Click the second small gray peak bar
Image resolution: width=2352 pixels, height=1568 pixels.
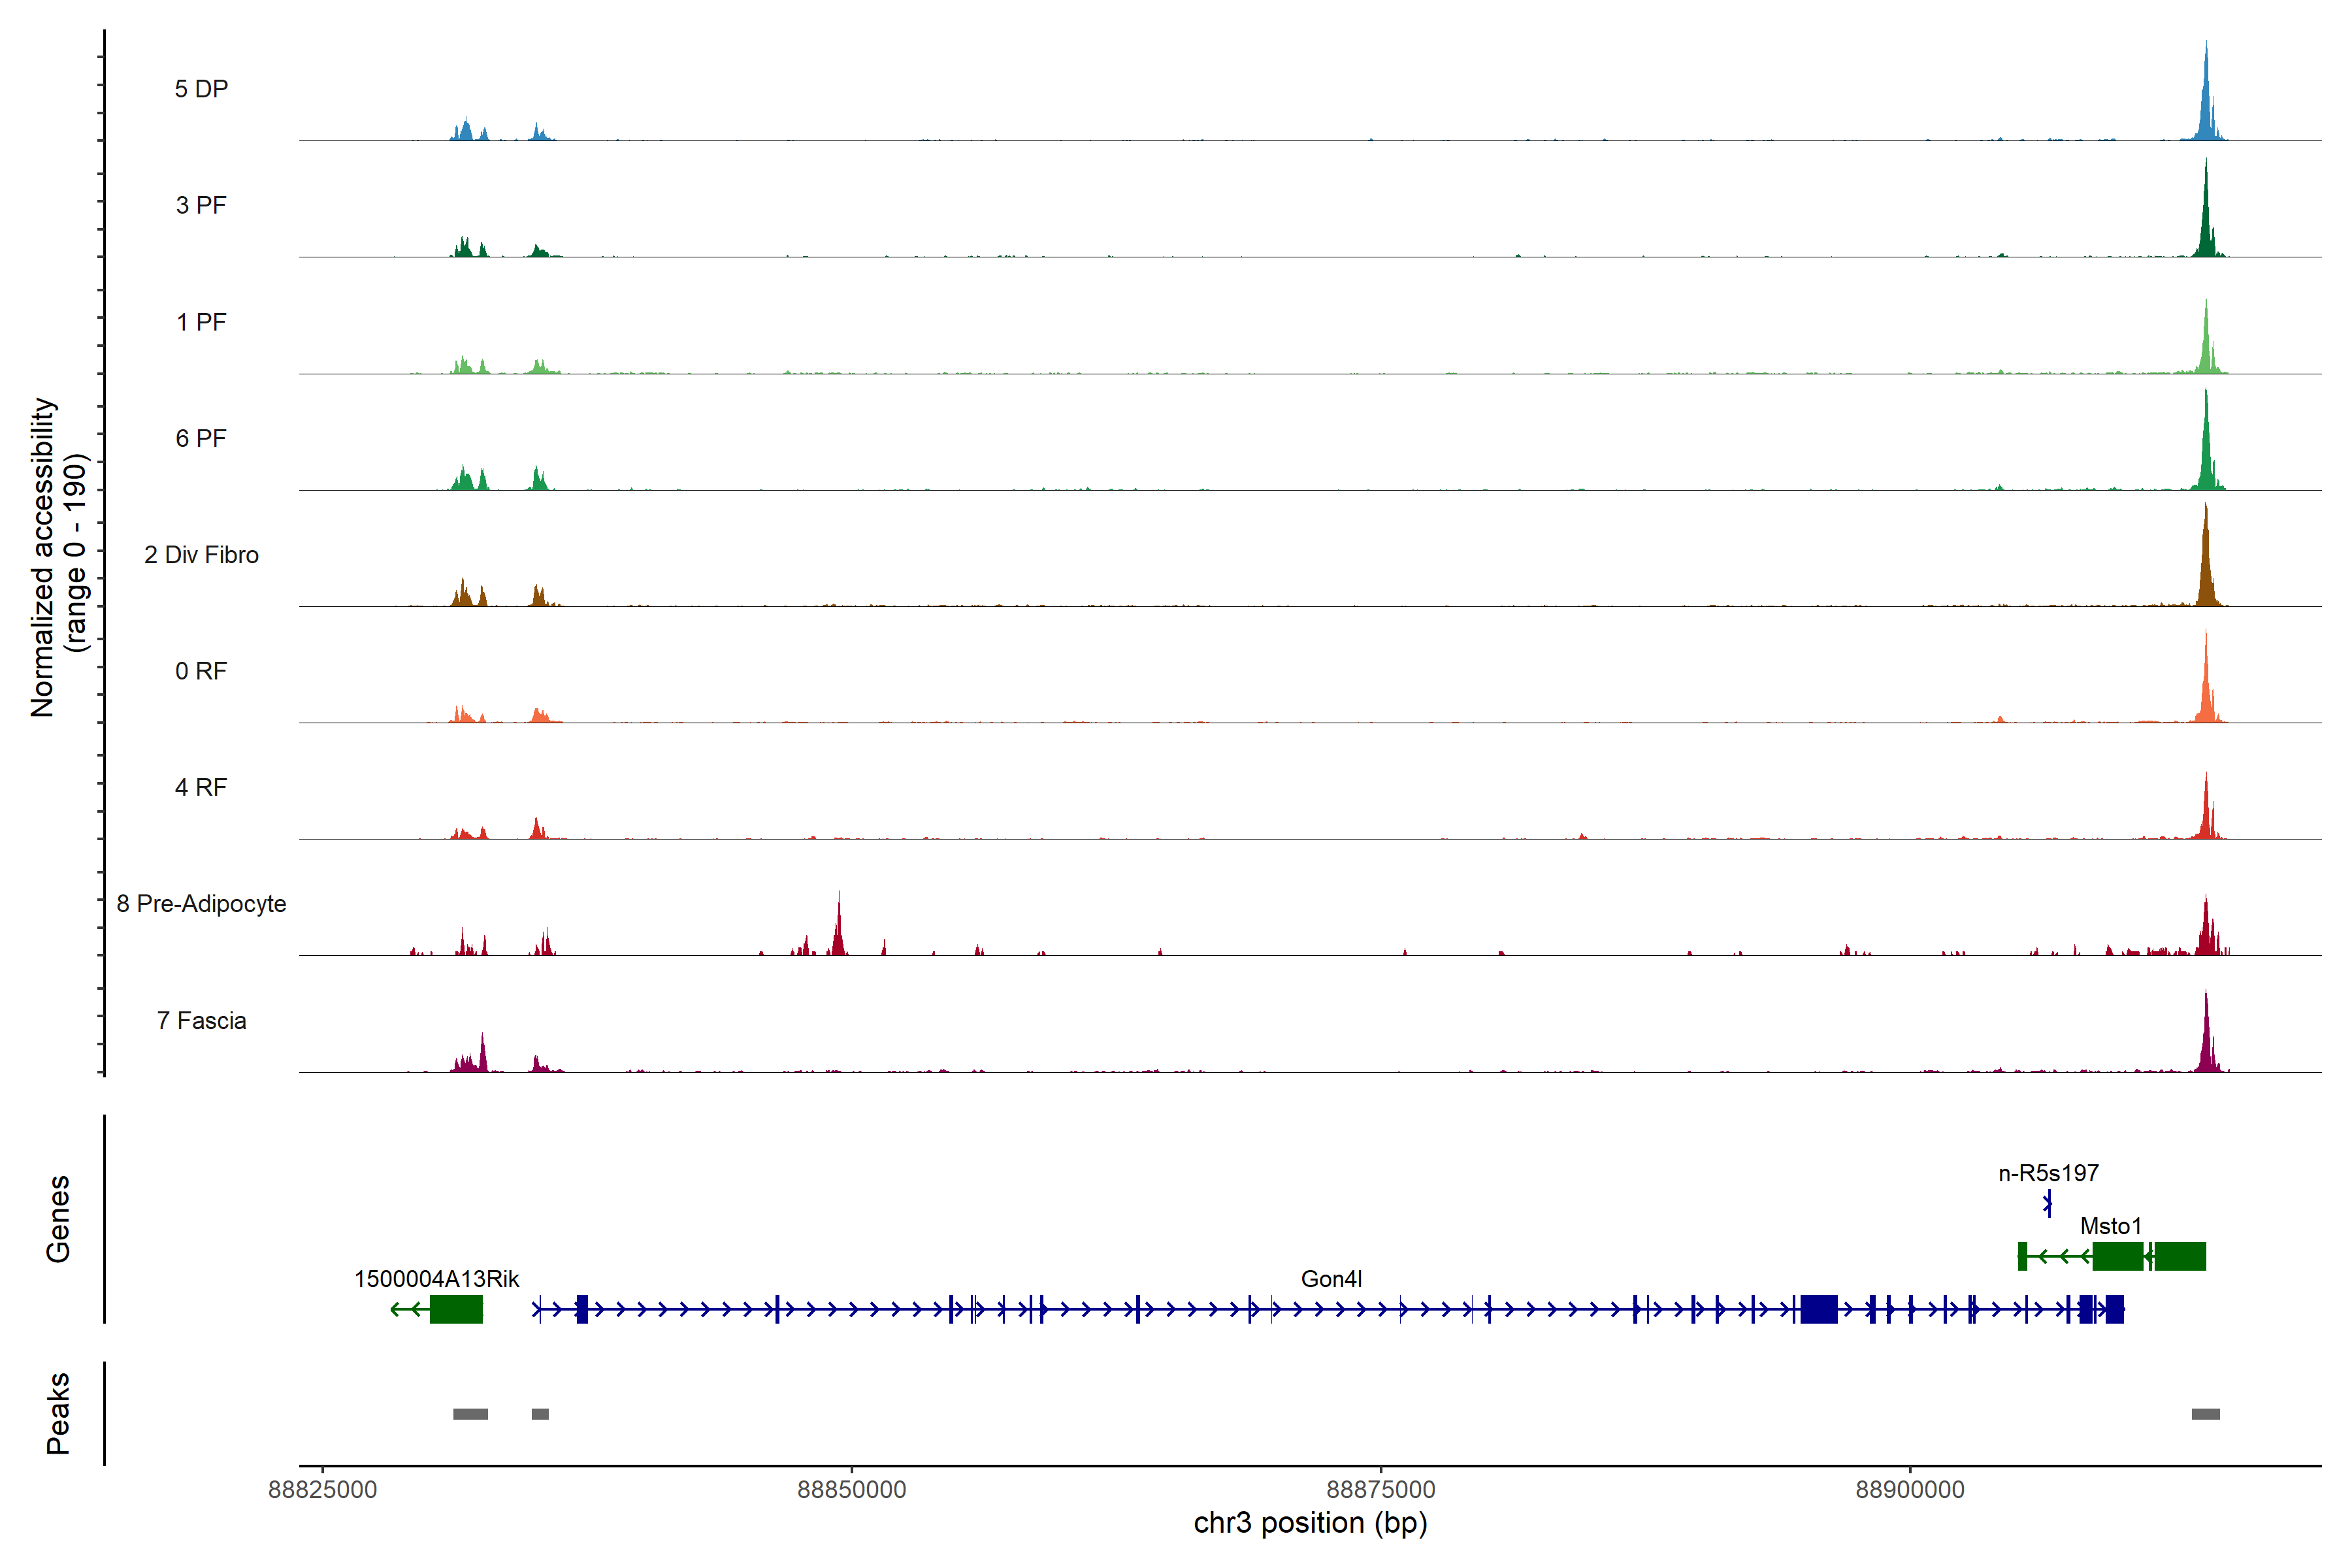coord(540,1414)
